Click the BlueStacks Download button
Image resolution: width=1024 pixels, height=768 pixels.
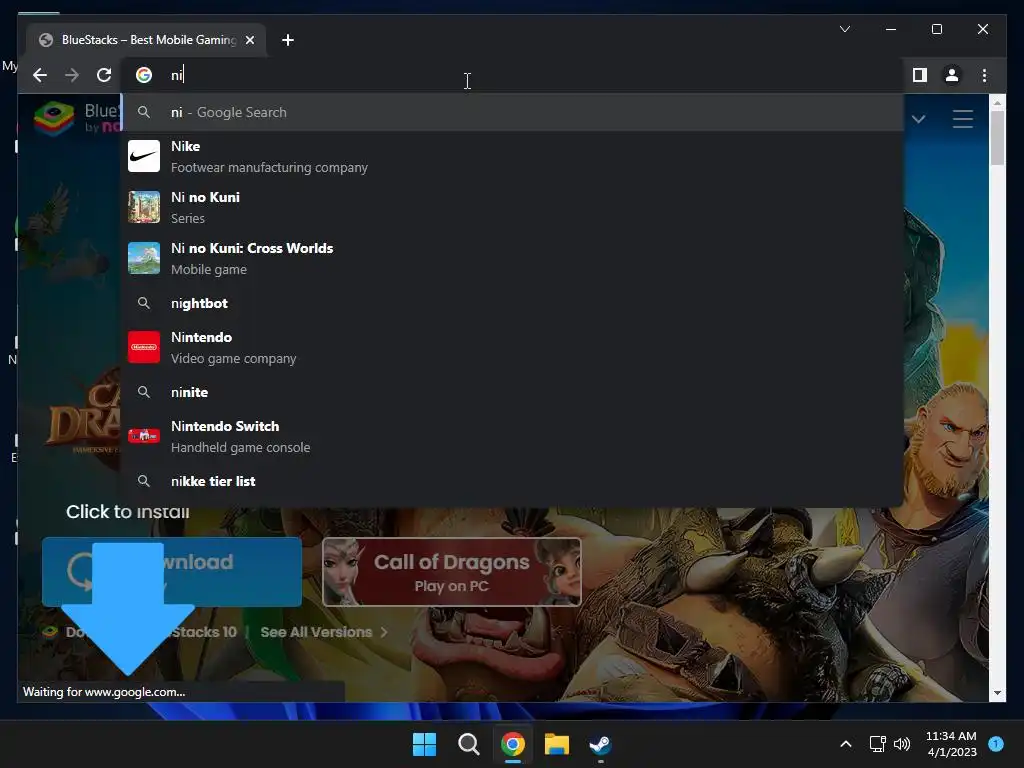[x=172, y=571]
